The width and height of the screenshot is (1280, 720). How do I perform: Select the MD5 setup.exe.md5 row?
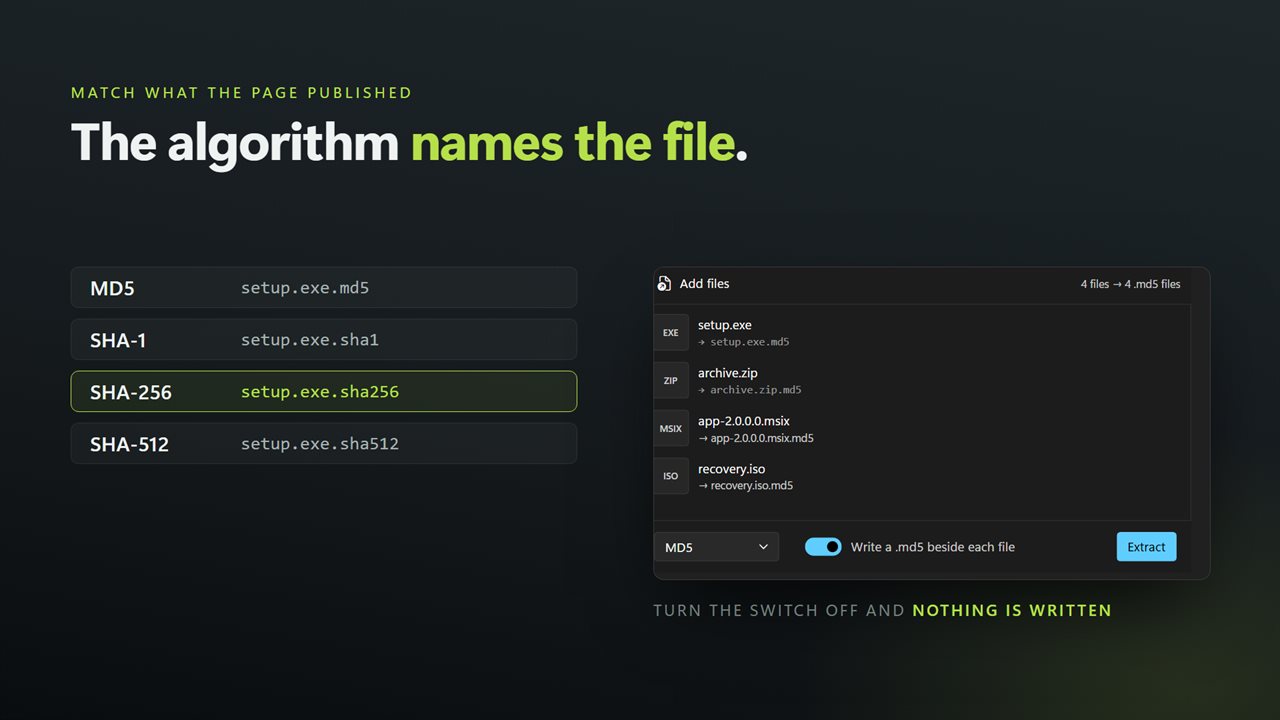[324, 288]
